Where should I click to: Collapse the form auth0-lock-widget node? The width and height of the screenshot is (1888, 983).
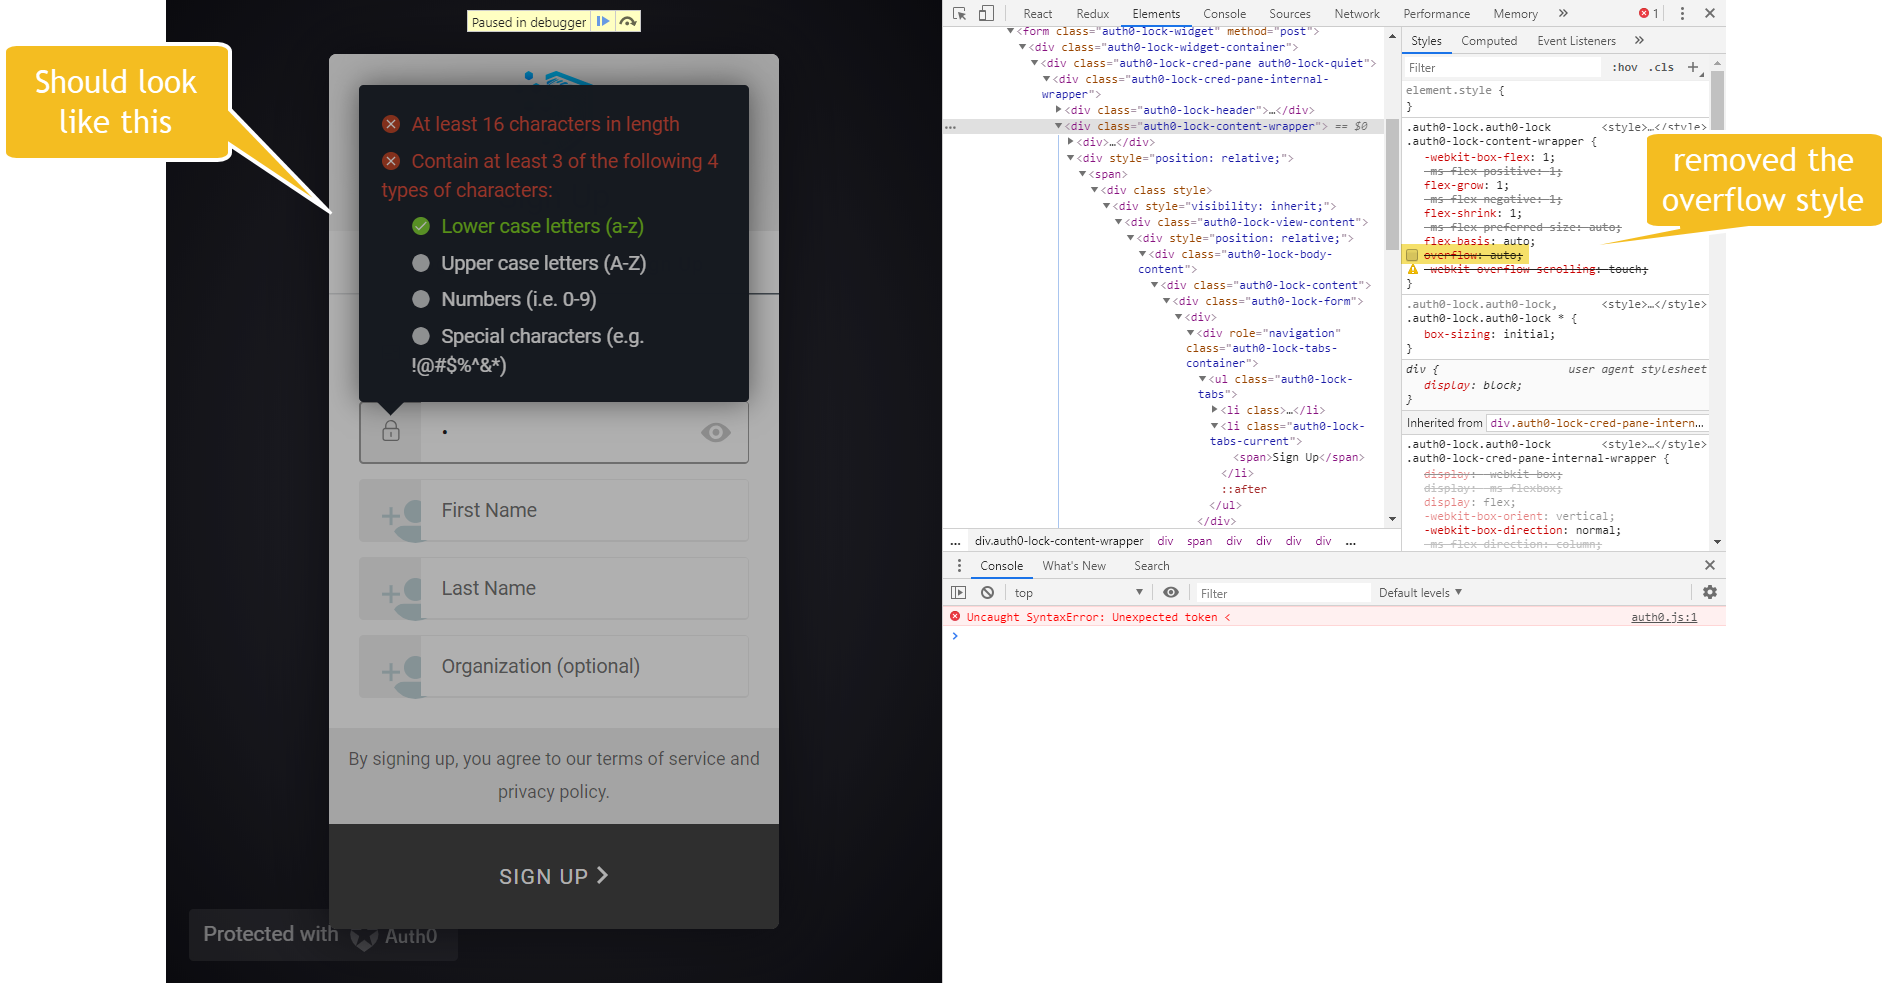pos(1011,31)
